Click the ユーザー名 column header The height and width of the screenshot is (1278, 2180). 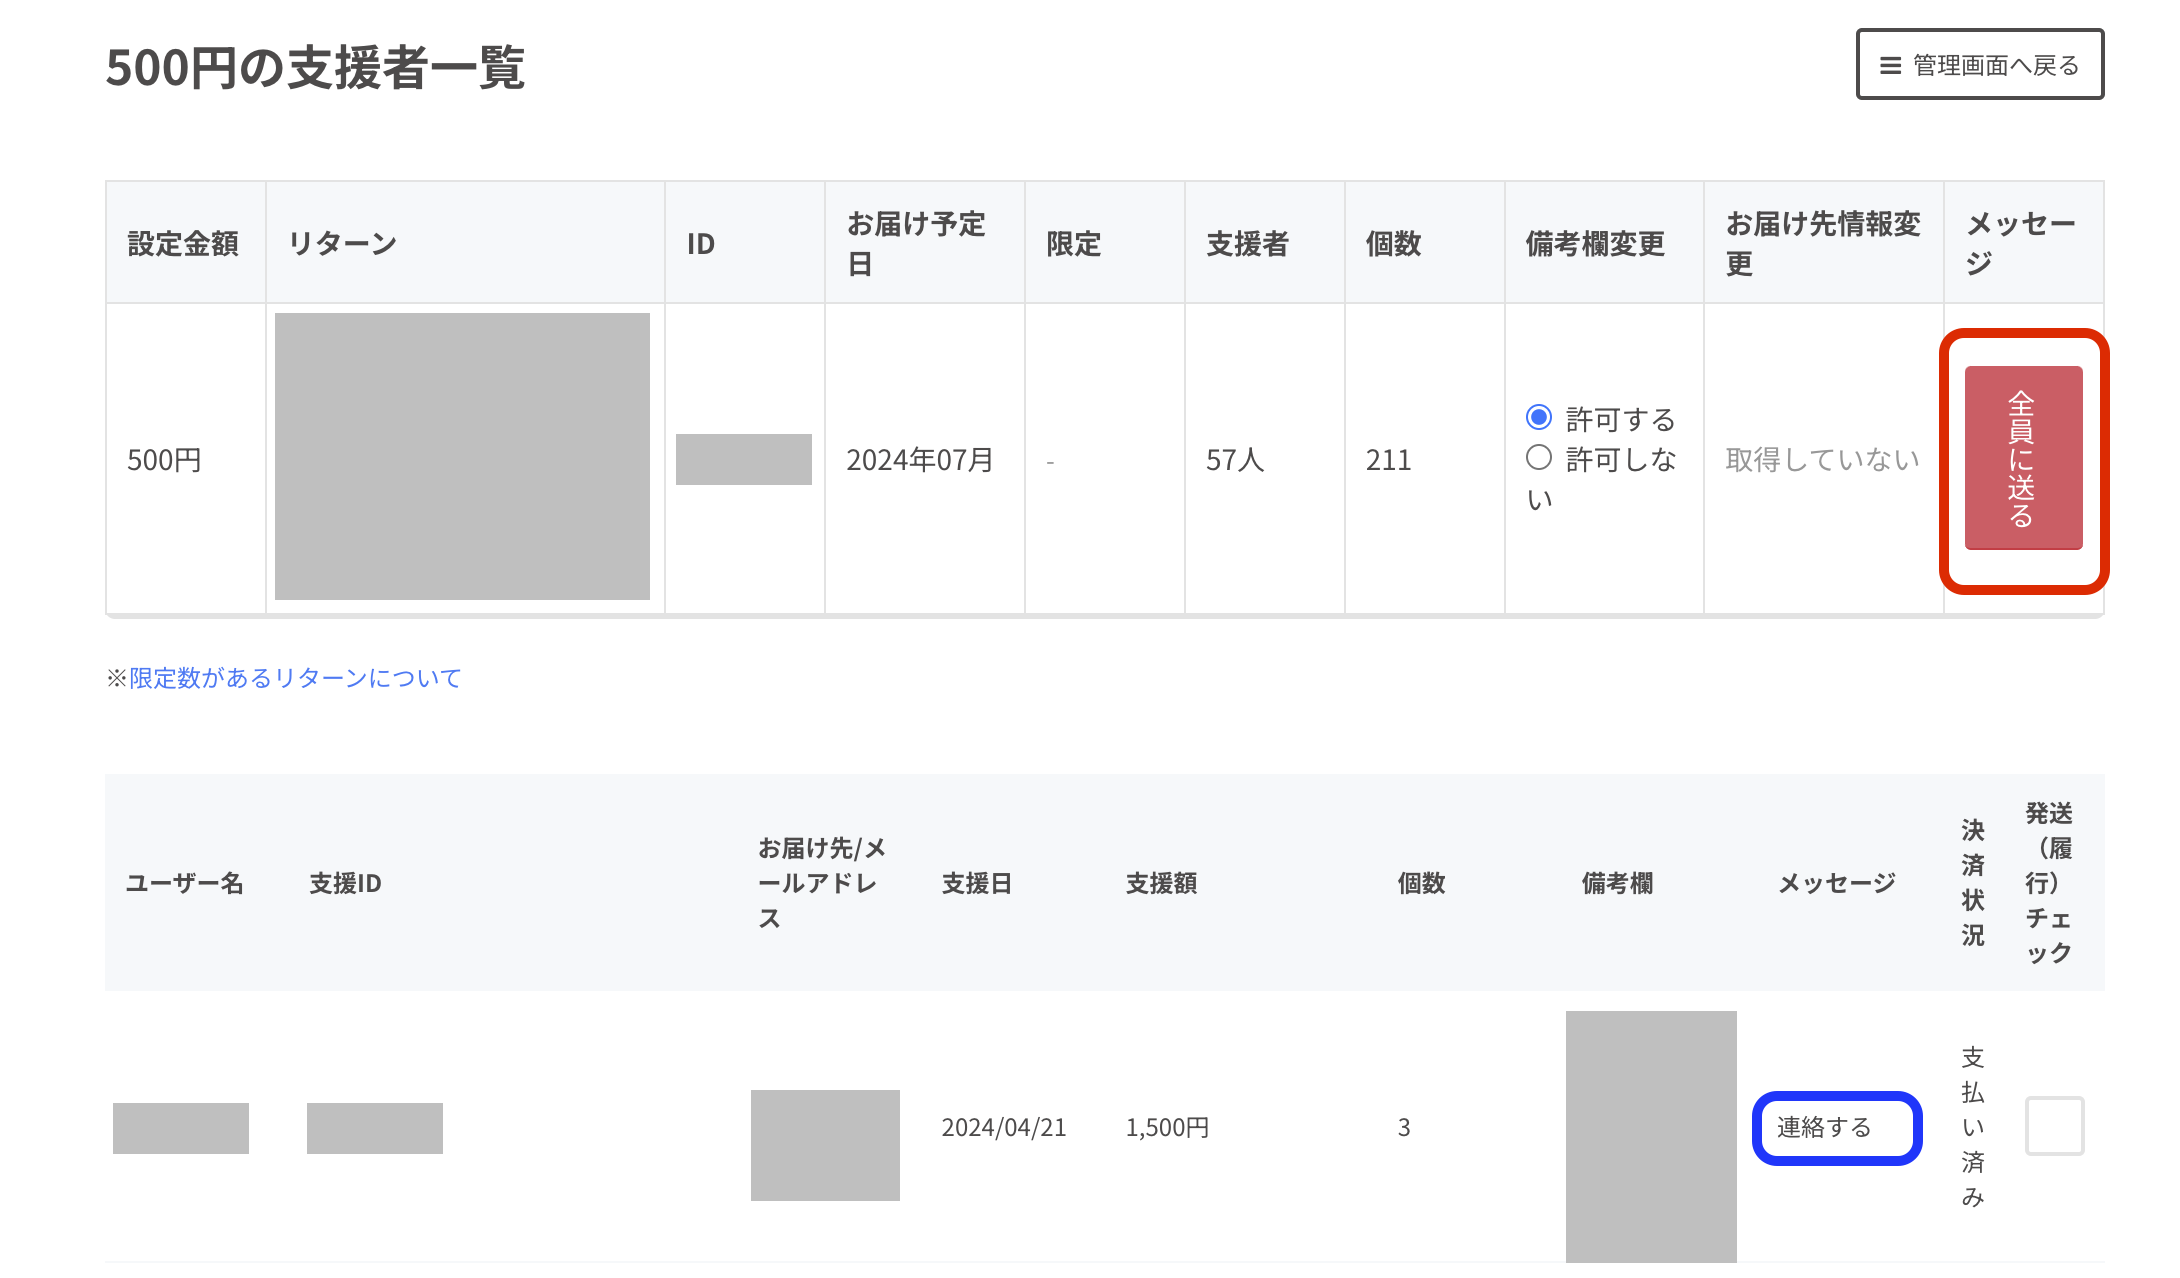[x=185, y=883]
